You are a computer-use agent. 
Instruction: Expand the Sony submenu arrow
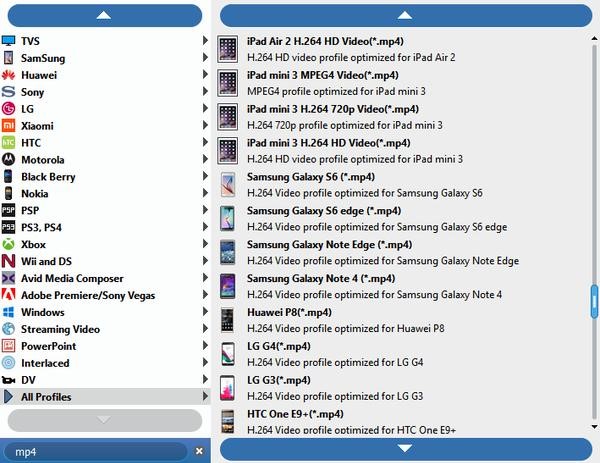[x=205, y=91]
